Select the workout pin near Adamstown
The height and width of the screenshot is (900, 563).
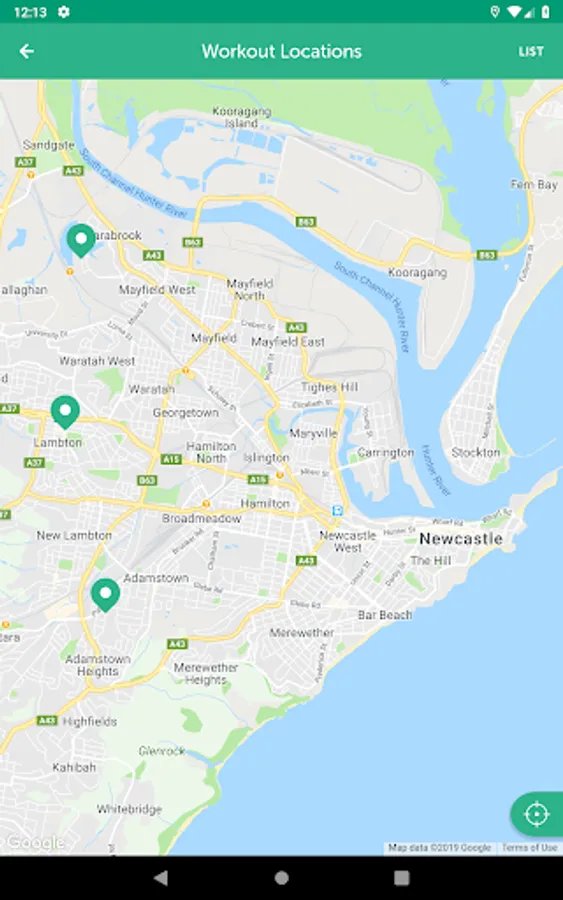tap(105, 595)
